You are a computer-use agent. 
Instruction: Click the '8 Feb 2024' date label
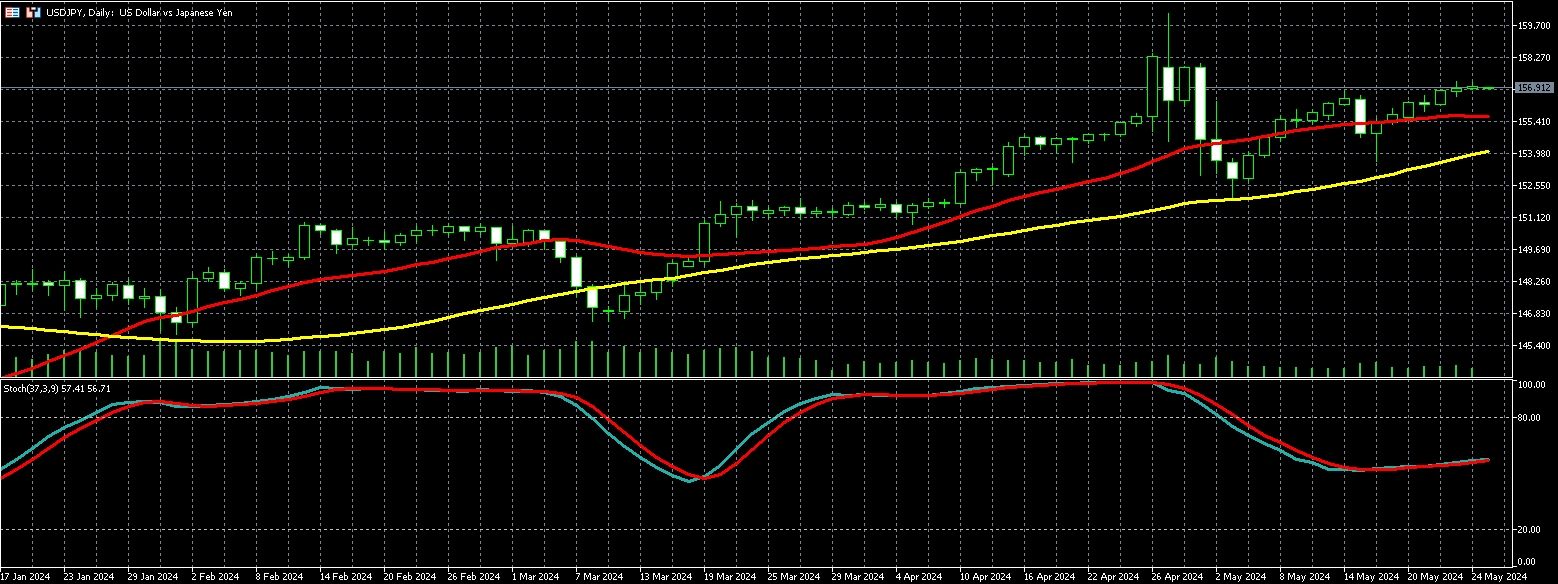pos(279,577)
